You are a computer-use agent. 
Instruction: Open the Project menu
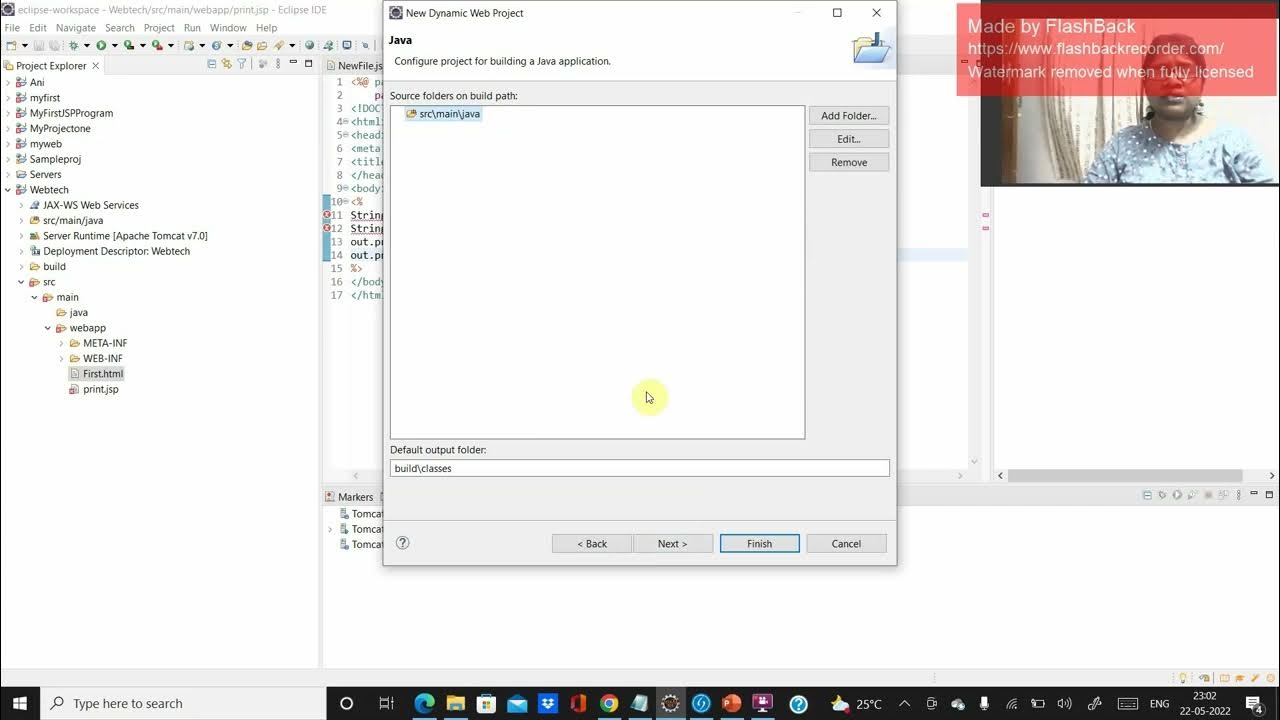(159, 28)
